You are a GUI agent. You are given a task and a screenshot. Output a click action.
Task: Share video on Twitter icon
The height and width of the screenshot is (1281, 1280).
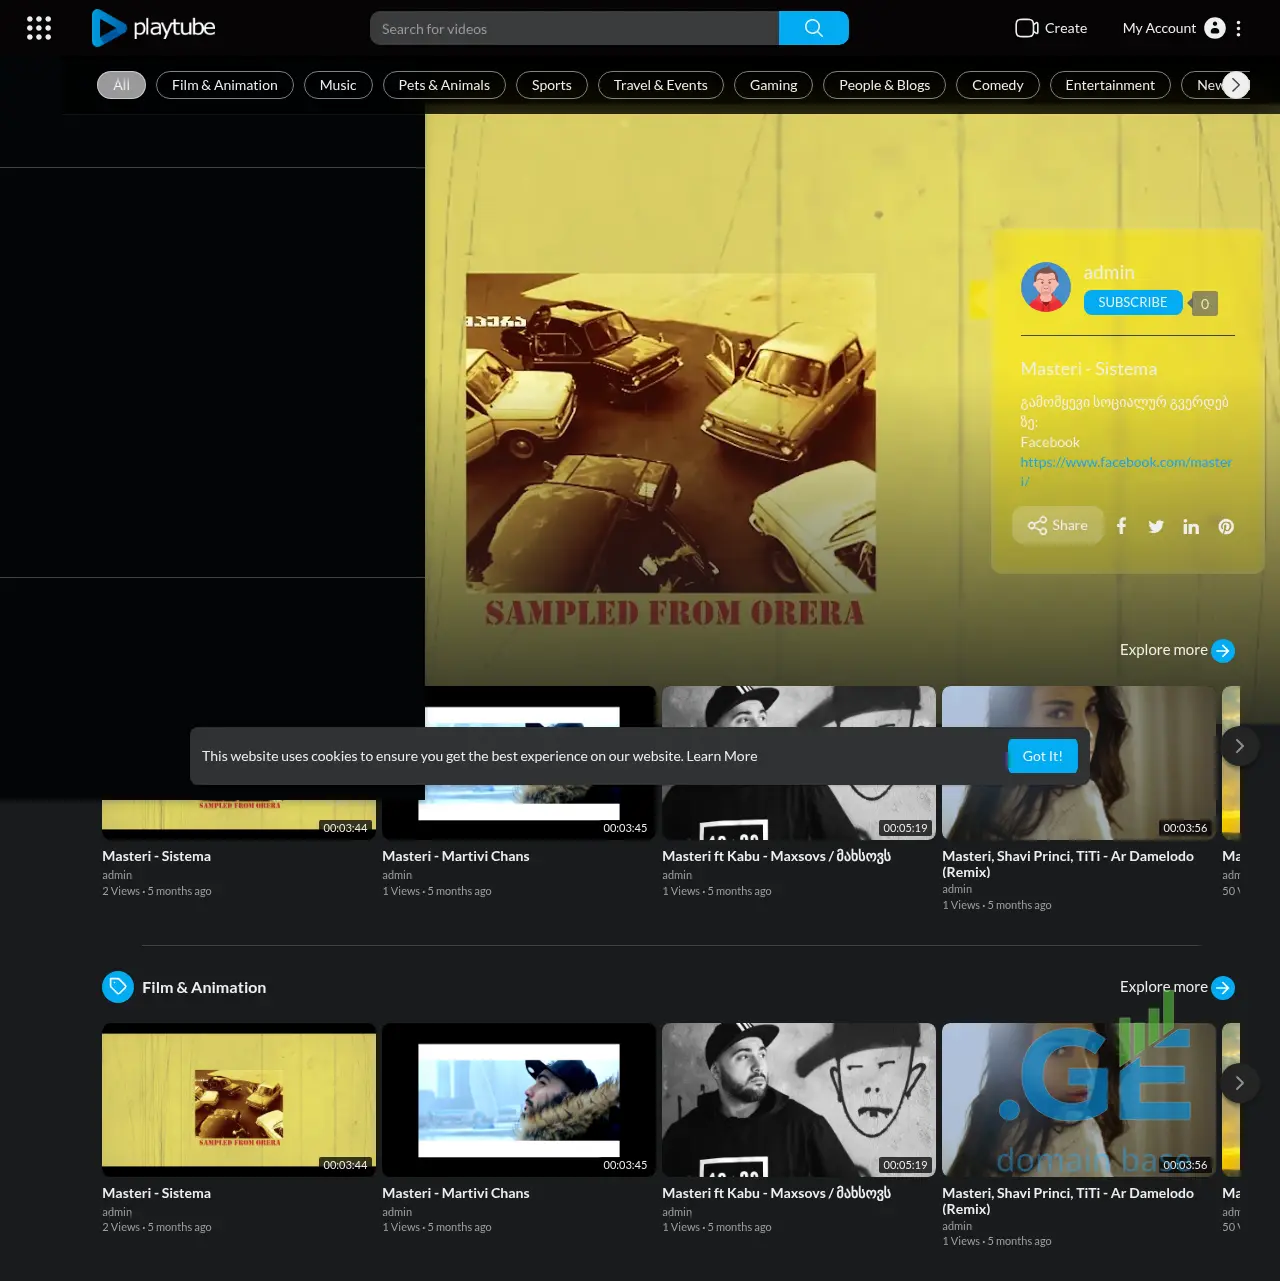(1156, 526)
